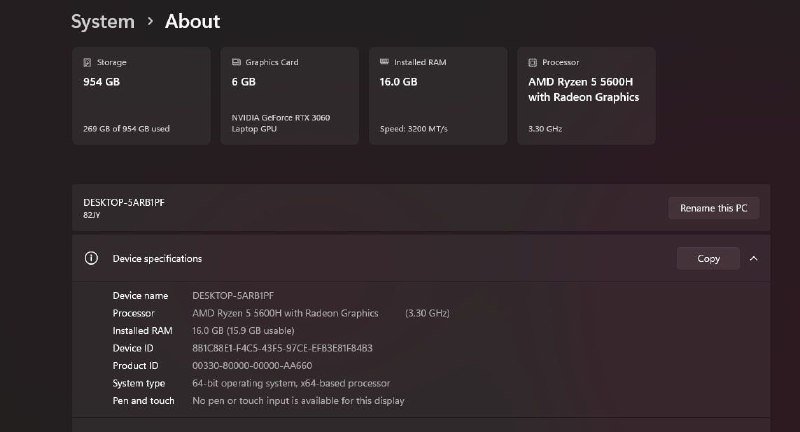This screenshot has width=800, height=432.
Task: Open the 6 GB Graphics Card tile
Action: (x=290, y=96)
